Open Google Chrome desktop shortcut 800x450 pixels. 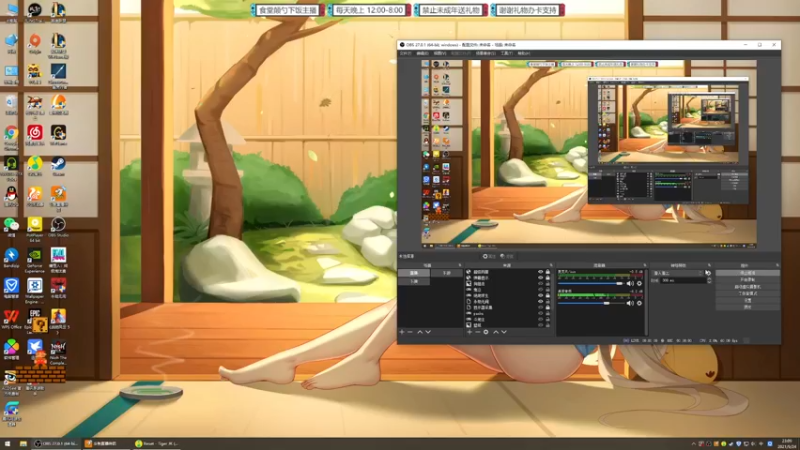pyautogui.click(x=11, y=136)
